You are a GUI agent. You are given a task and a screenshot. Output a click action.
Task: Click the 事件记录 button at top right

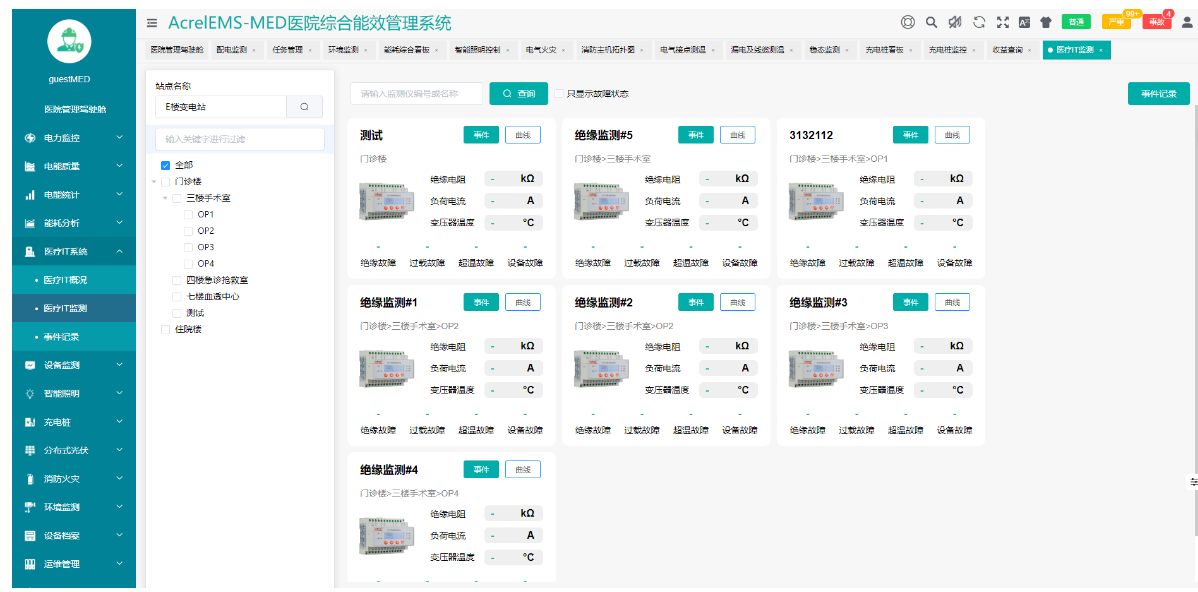pos(1158,94)
